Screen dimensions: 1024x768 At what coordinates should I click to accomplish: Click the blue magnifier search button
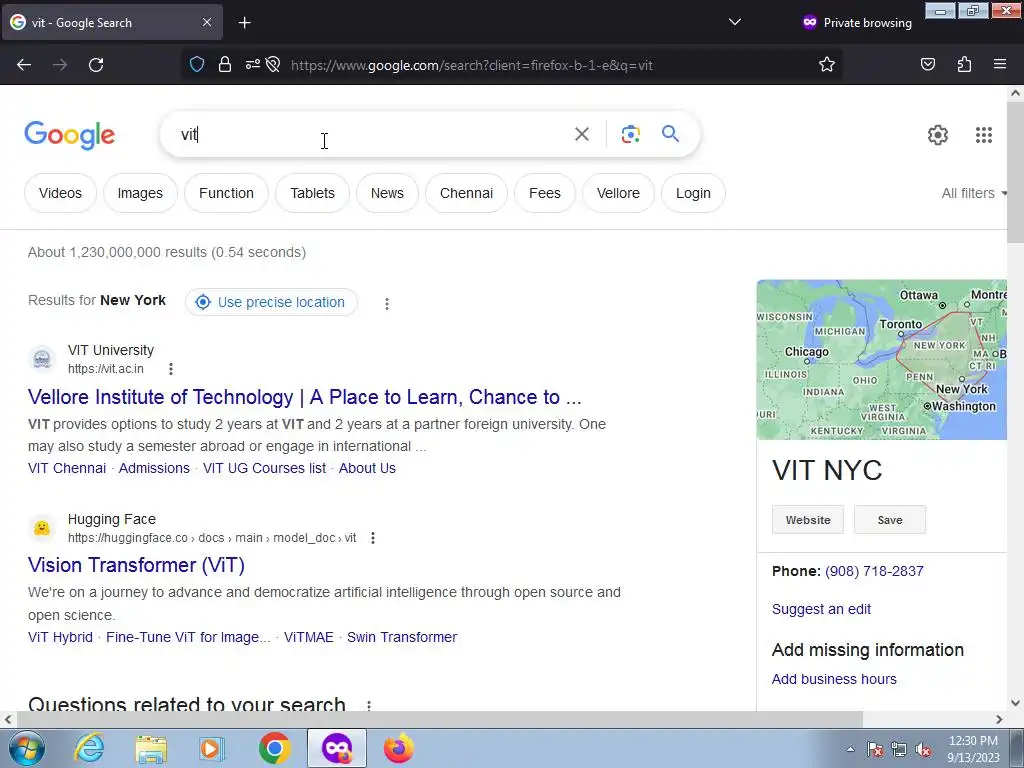click(x=670, y=134)
